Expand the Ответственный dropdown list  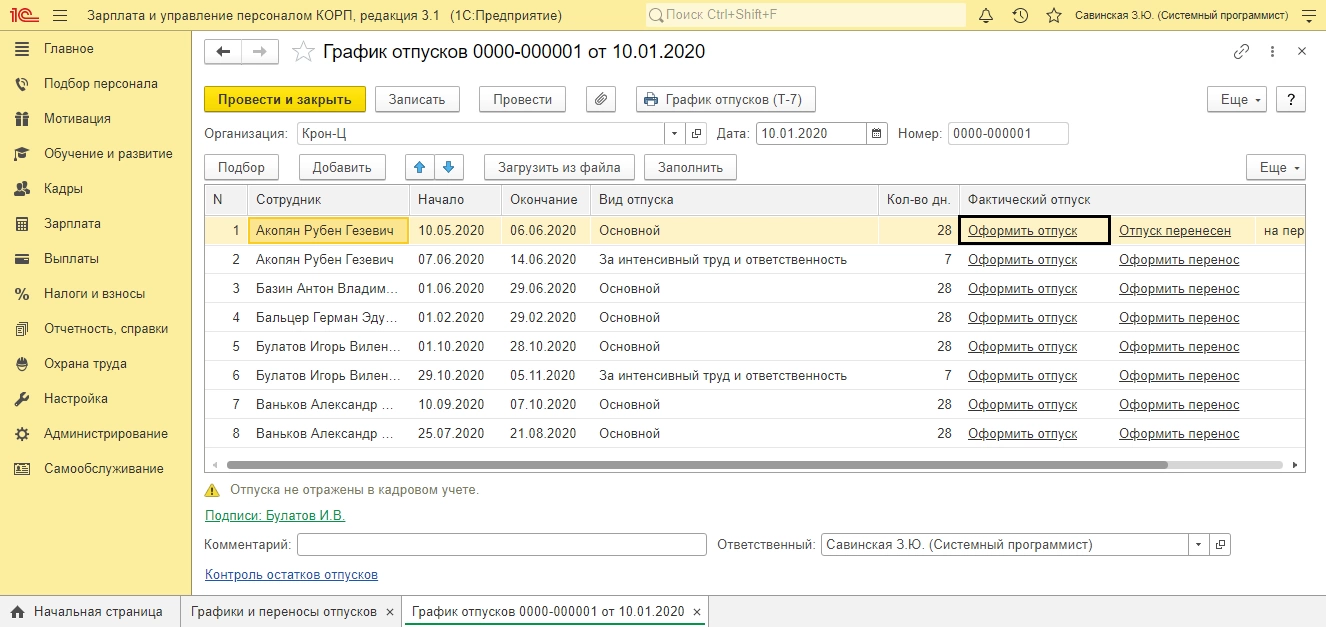click(1198, 546)
